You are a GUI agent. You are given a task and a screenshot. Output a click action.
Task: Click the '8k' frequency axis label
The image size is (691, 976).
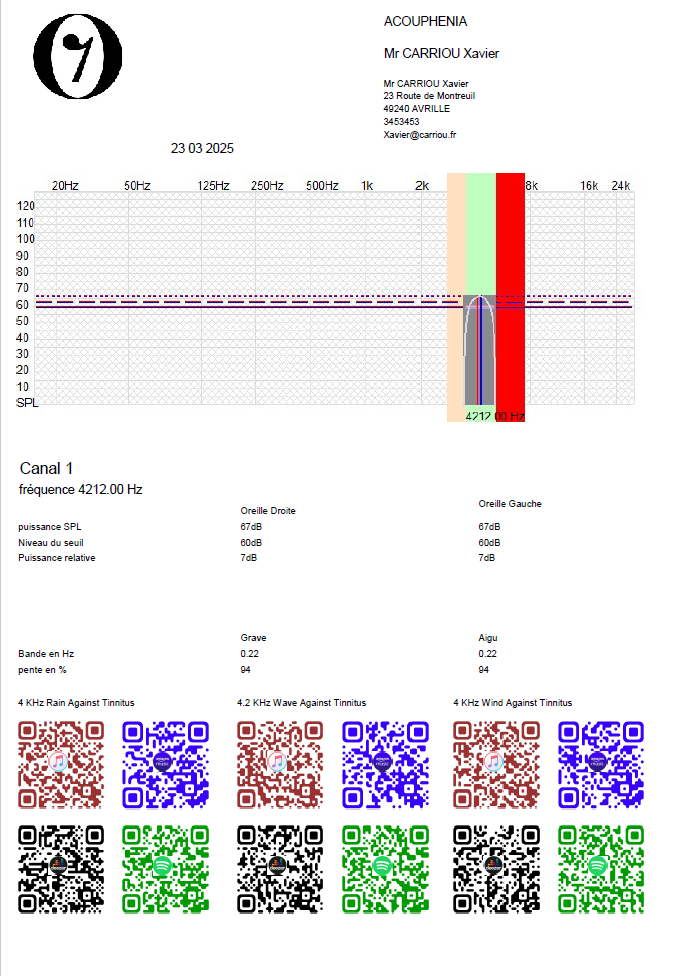click(x=532, y=185)
